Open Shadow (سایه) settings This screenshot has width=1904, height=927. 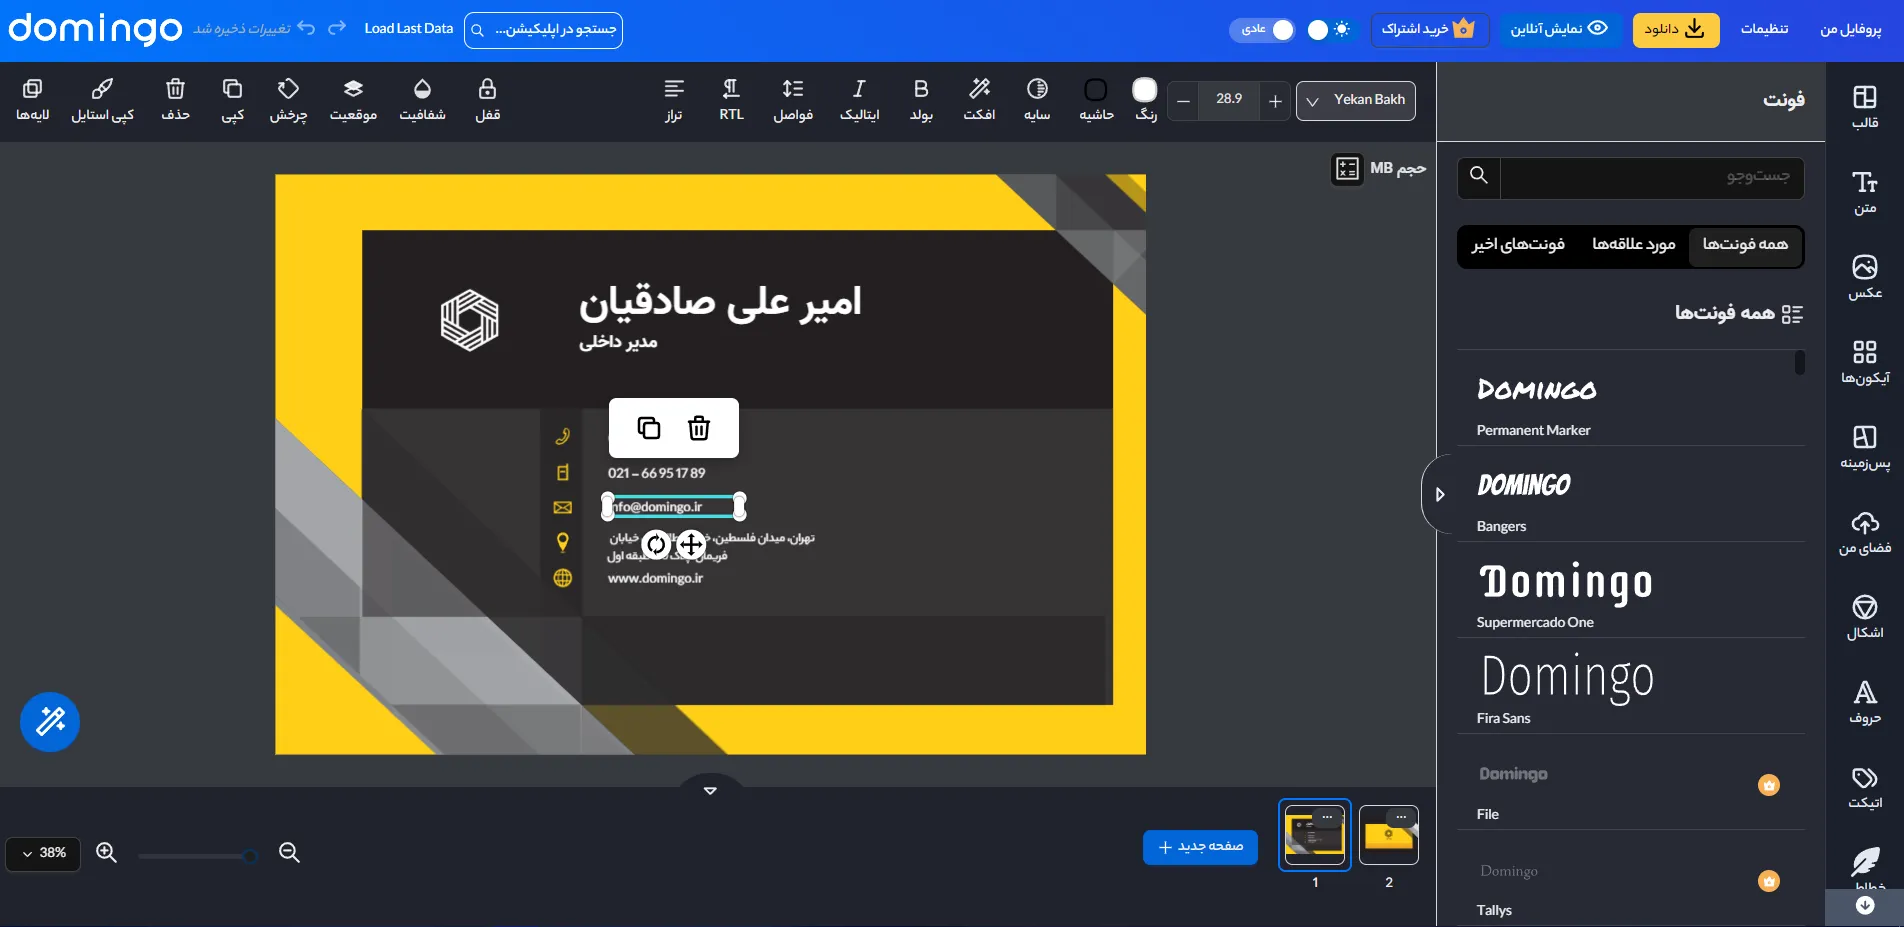click(x=1037, y=100)
